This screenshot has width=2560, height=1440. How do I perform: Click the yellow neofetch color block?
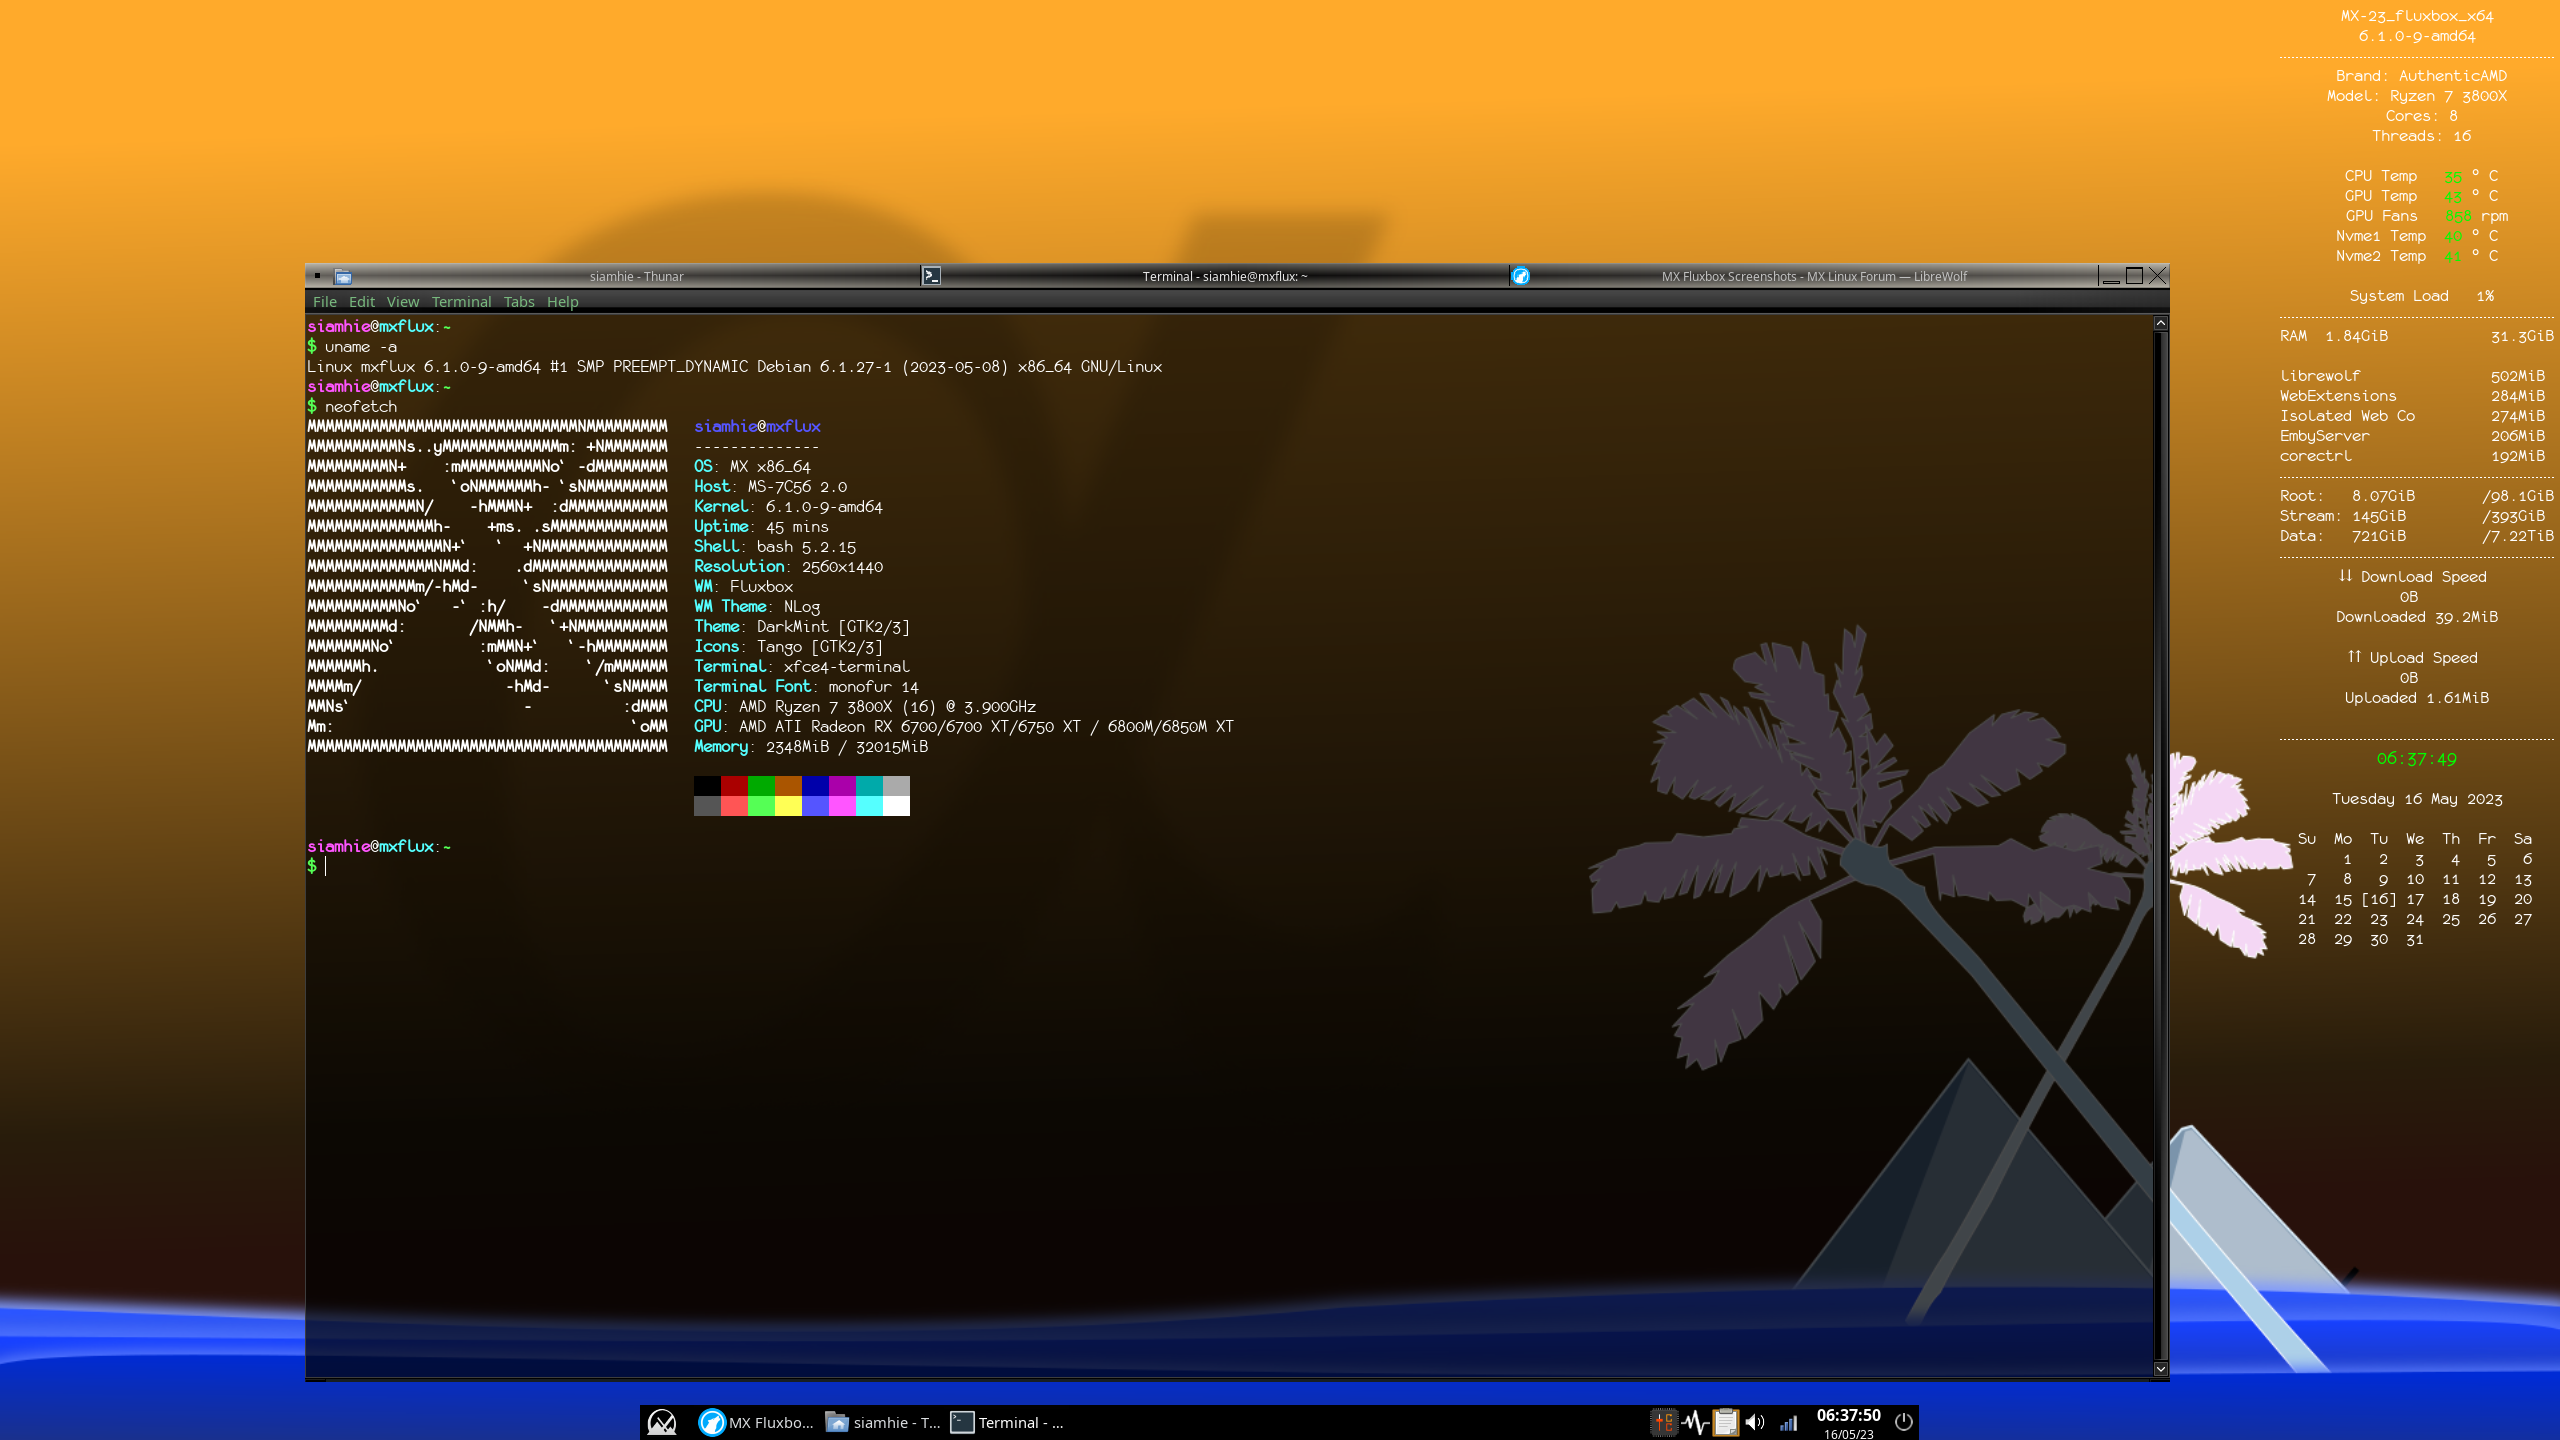[x=788, y=806]
